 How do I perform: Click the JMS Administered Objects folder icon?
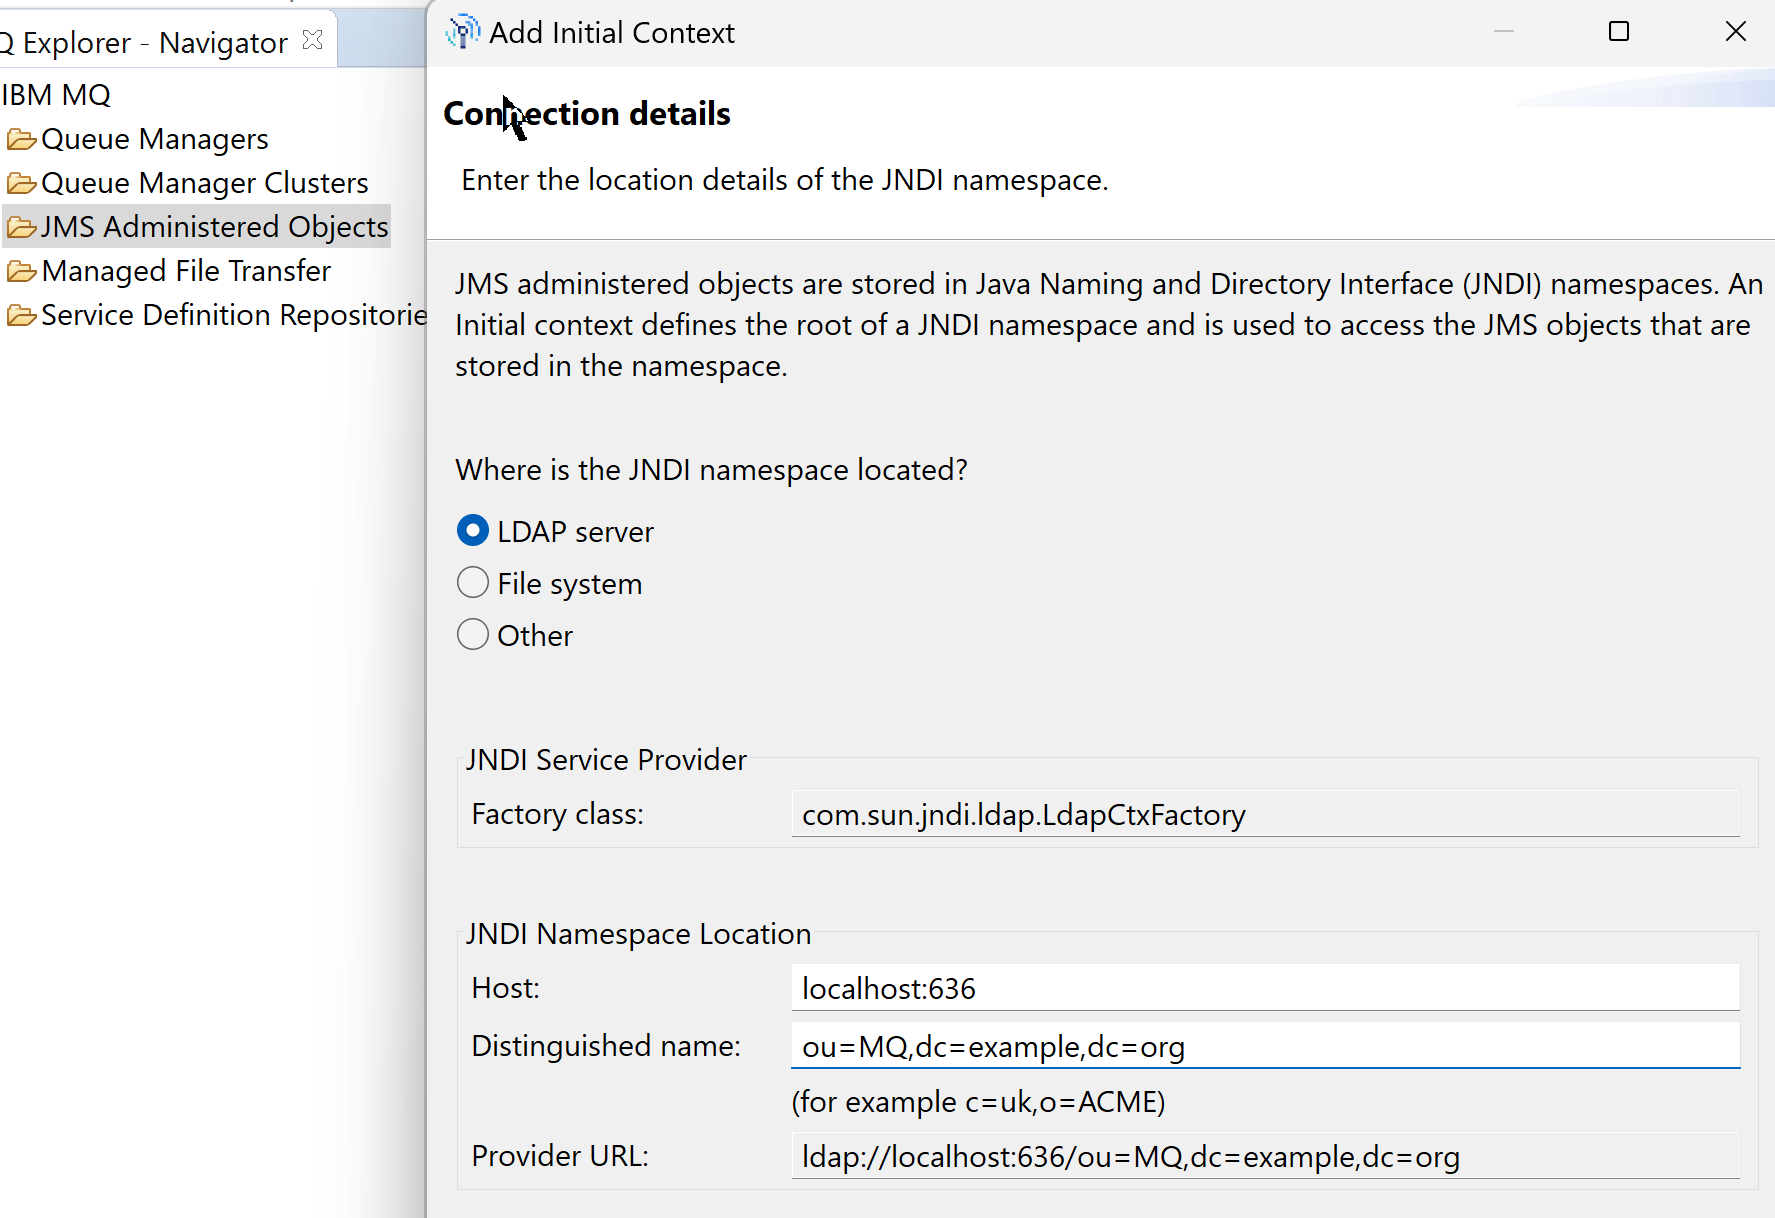(x=21, y=227)
